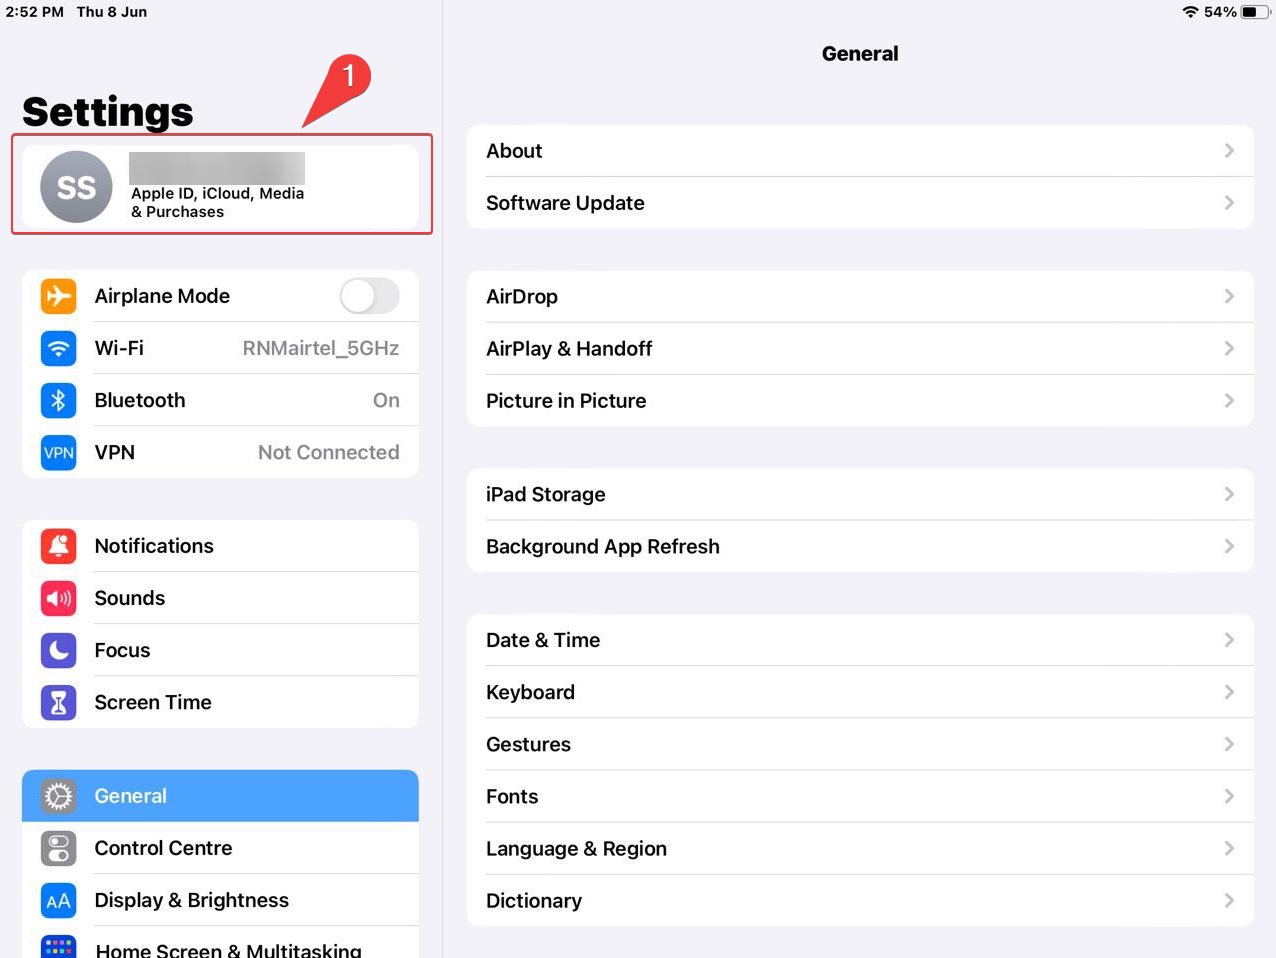Tap the VPN Not Connected status

[x=329, y=452]
